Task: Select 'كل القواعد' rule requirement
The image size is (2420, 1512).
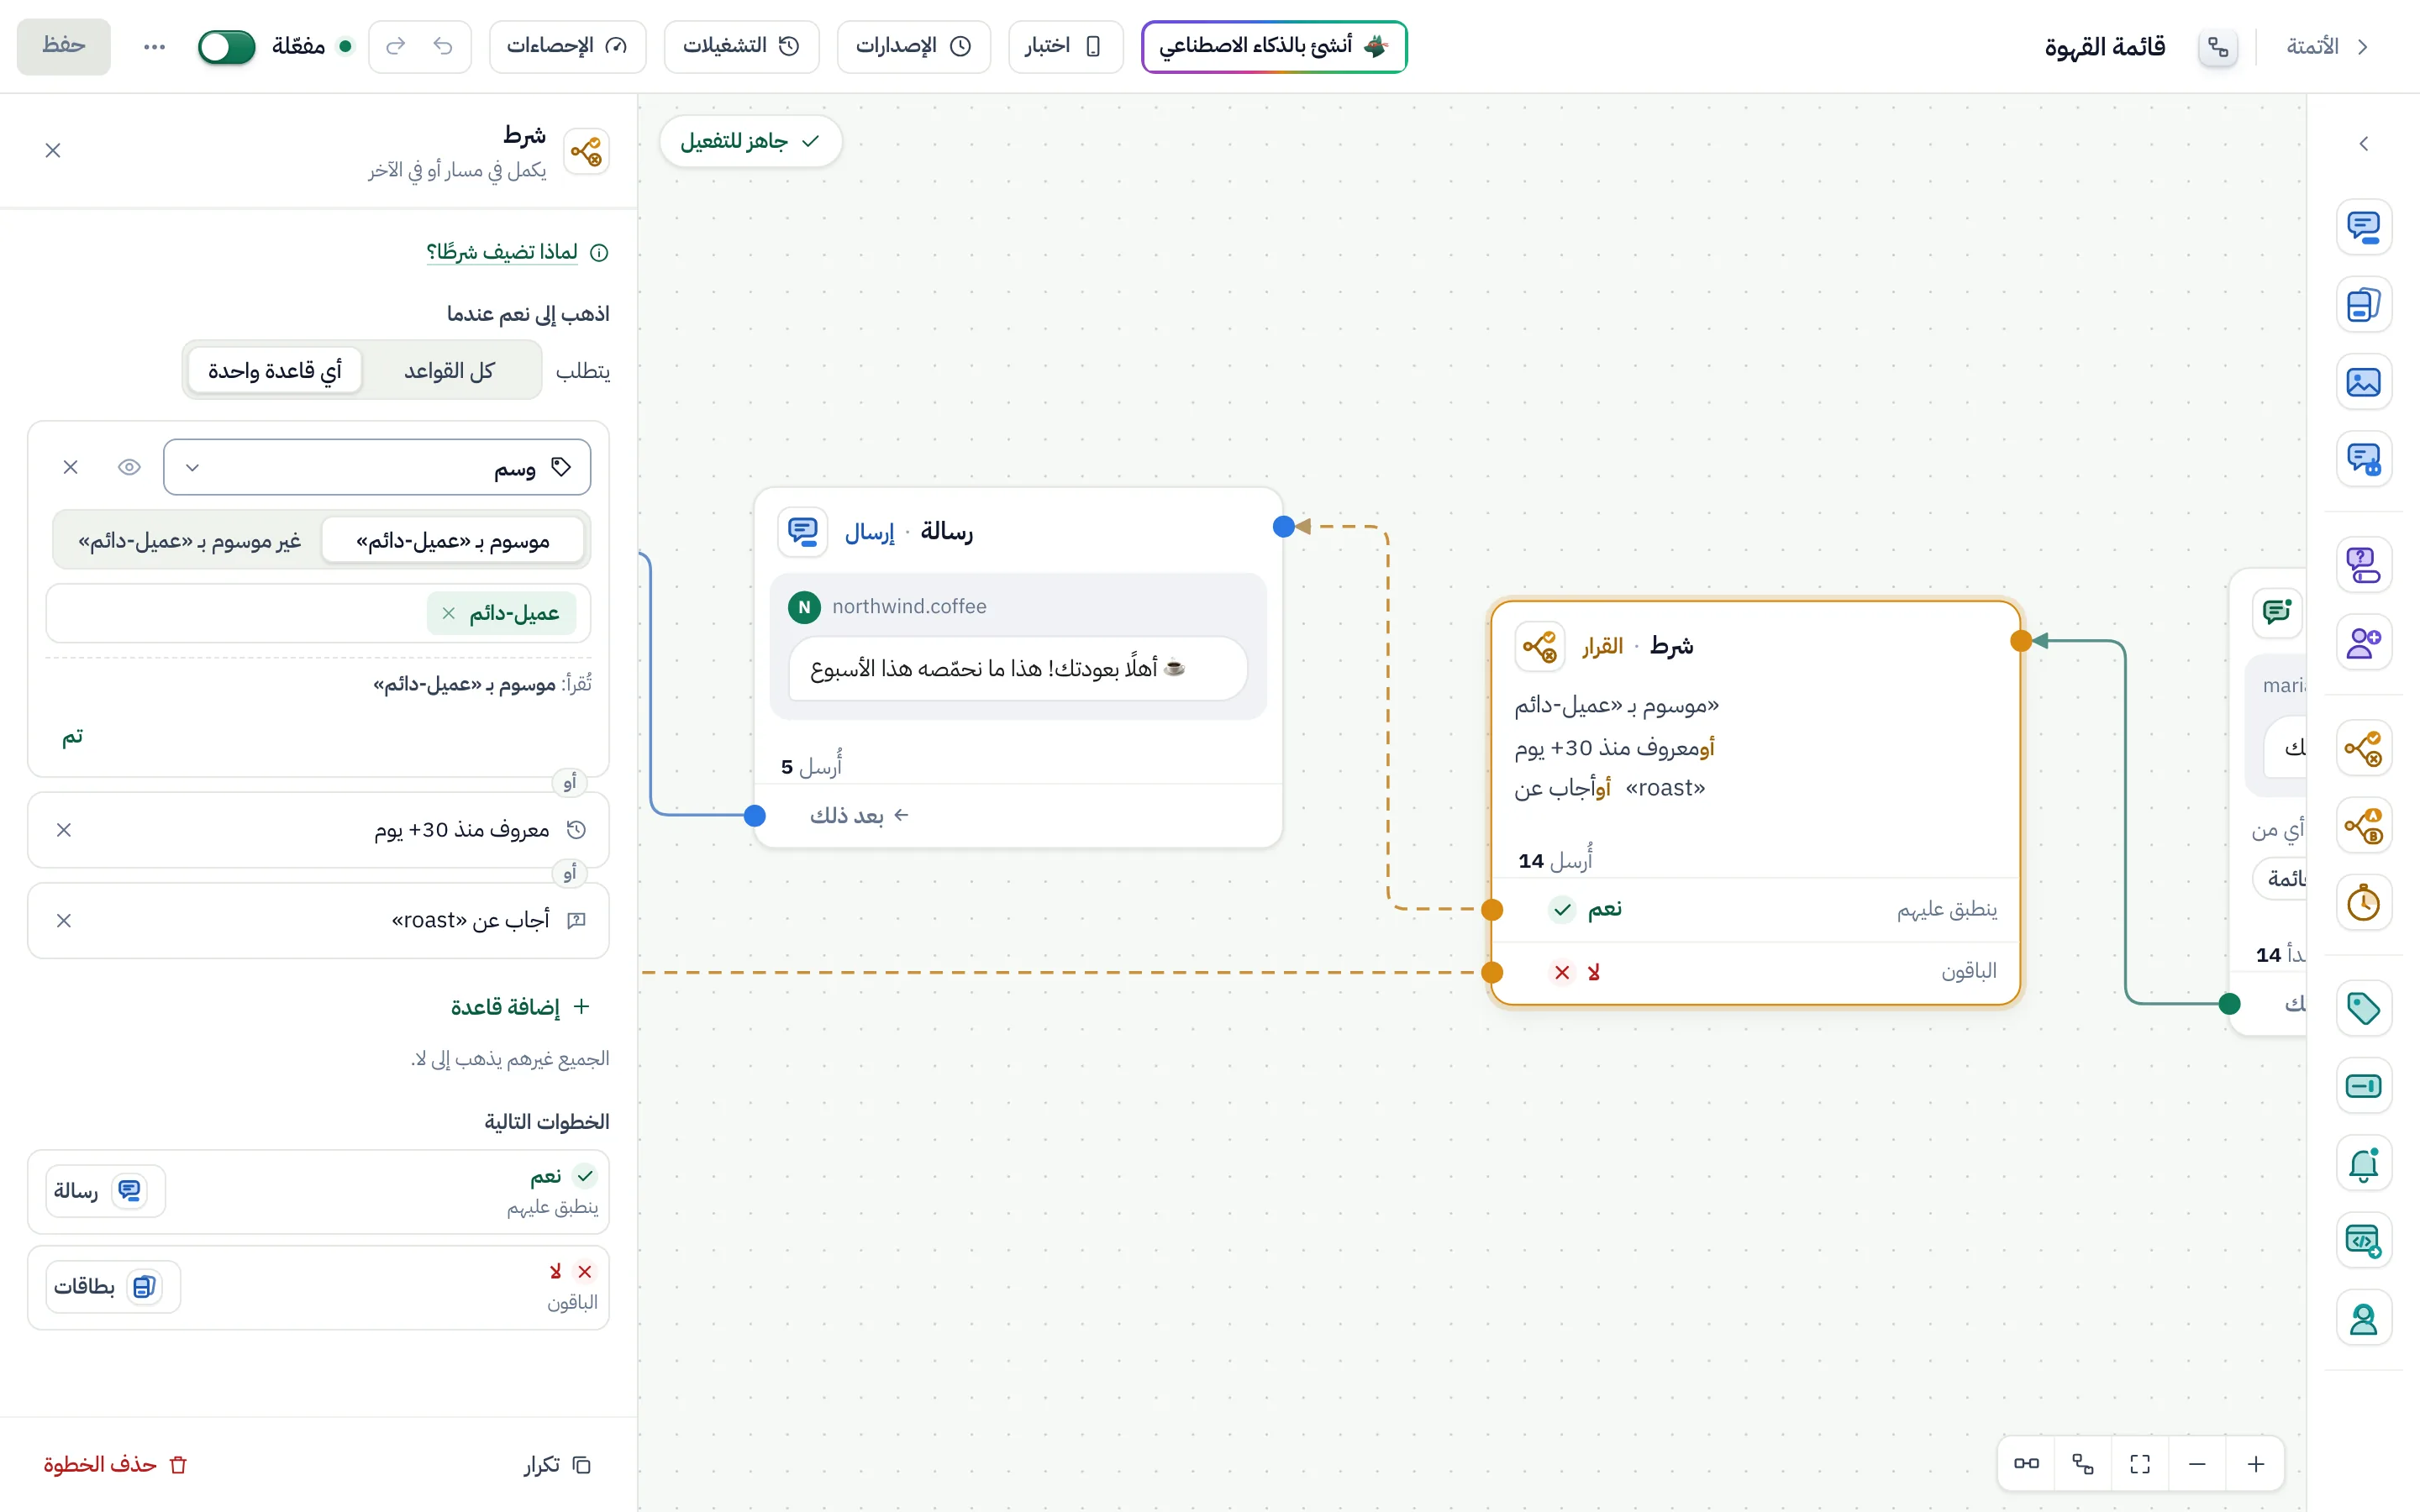Action: click(x=450, y=371)
